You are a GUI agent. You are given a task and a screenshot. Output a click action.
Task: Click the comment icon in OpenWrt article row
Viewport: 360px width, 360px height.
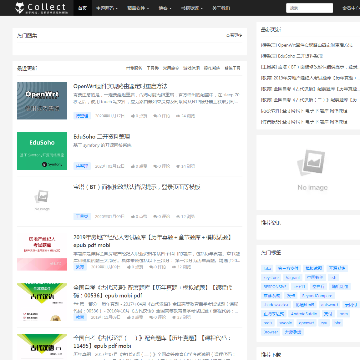[x=155, y=116]
